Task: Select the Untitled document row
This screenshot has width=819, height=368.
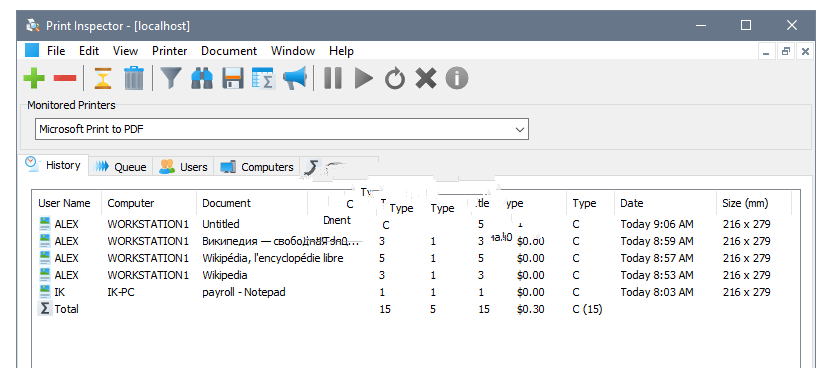Action: (417, 224)
